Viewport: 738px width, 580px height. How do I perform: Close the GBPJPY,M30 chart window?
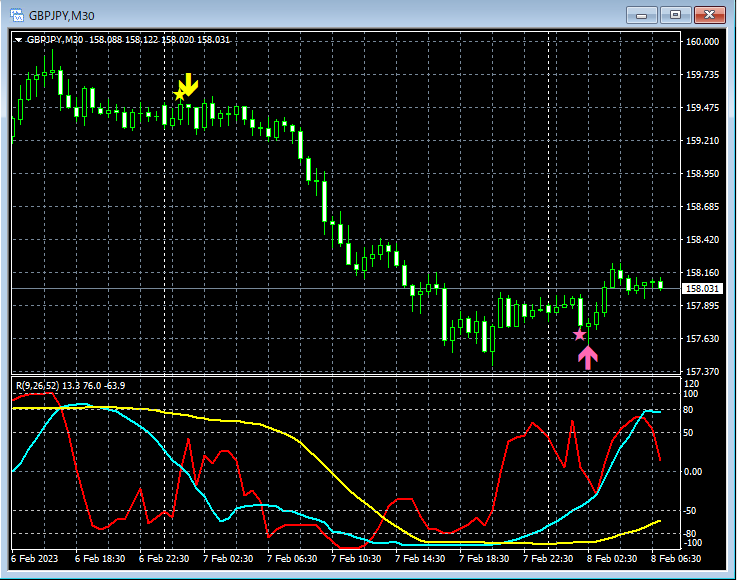709,15
